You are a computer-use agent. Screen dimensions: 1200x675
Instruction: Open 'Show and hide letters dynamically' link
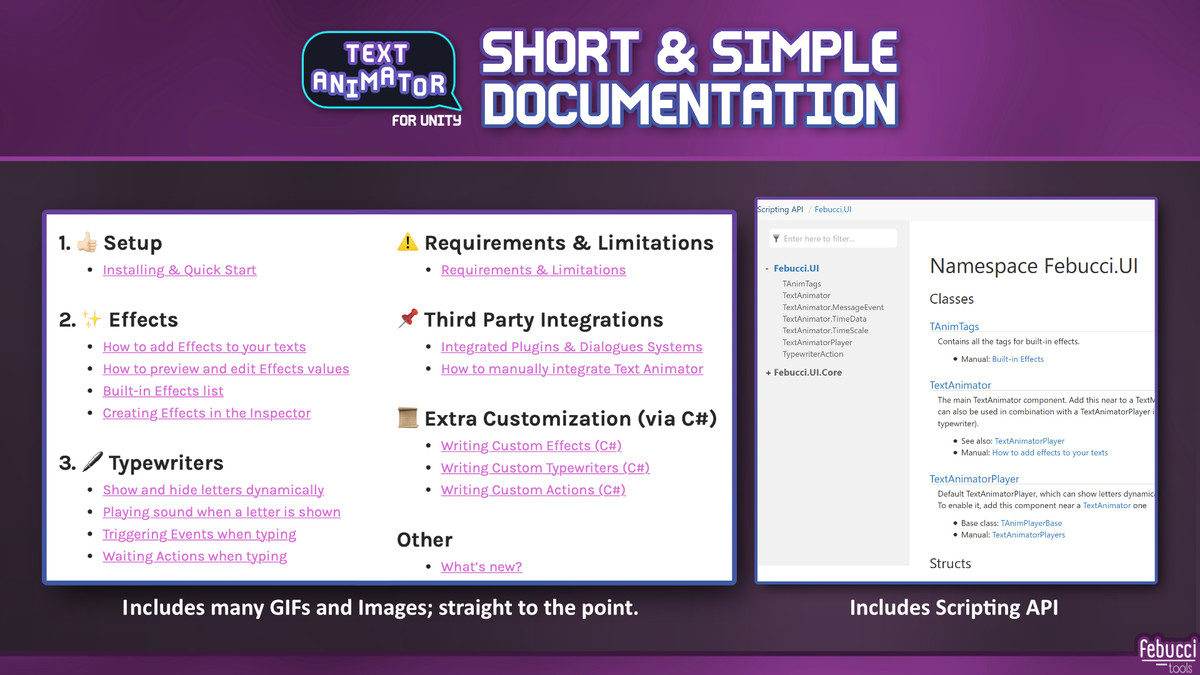[x=213, y=490]
